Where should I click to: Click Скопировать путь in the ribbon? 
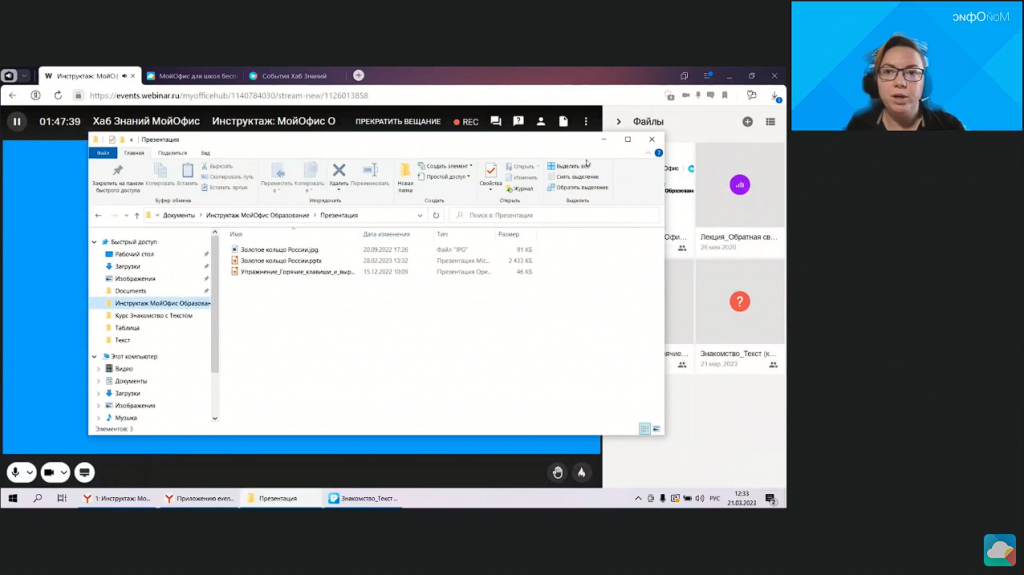(x=227, y=177)
